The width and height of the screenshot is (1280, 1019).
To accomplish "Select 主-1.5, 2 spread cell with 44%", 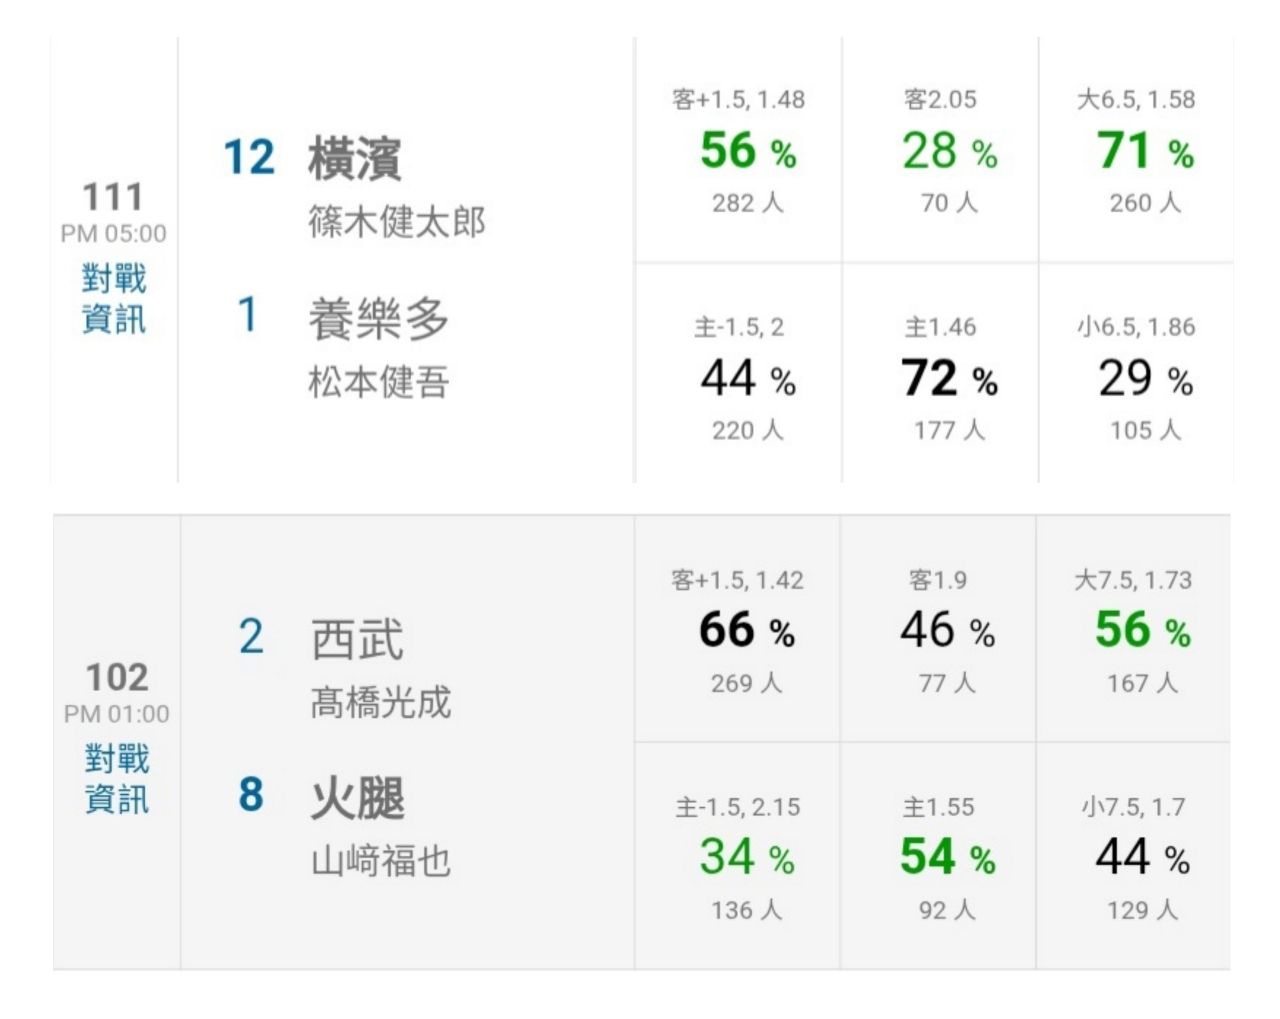I will point(738,374).
